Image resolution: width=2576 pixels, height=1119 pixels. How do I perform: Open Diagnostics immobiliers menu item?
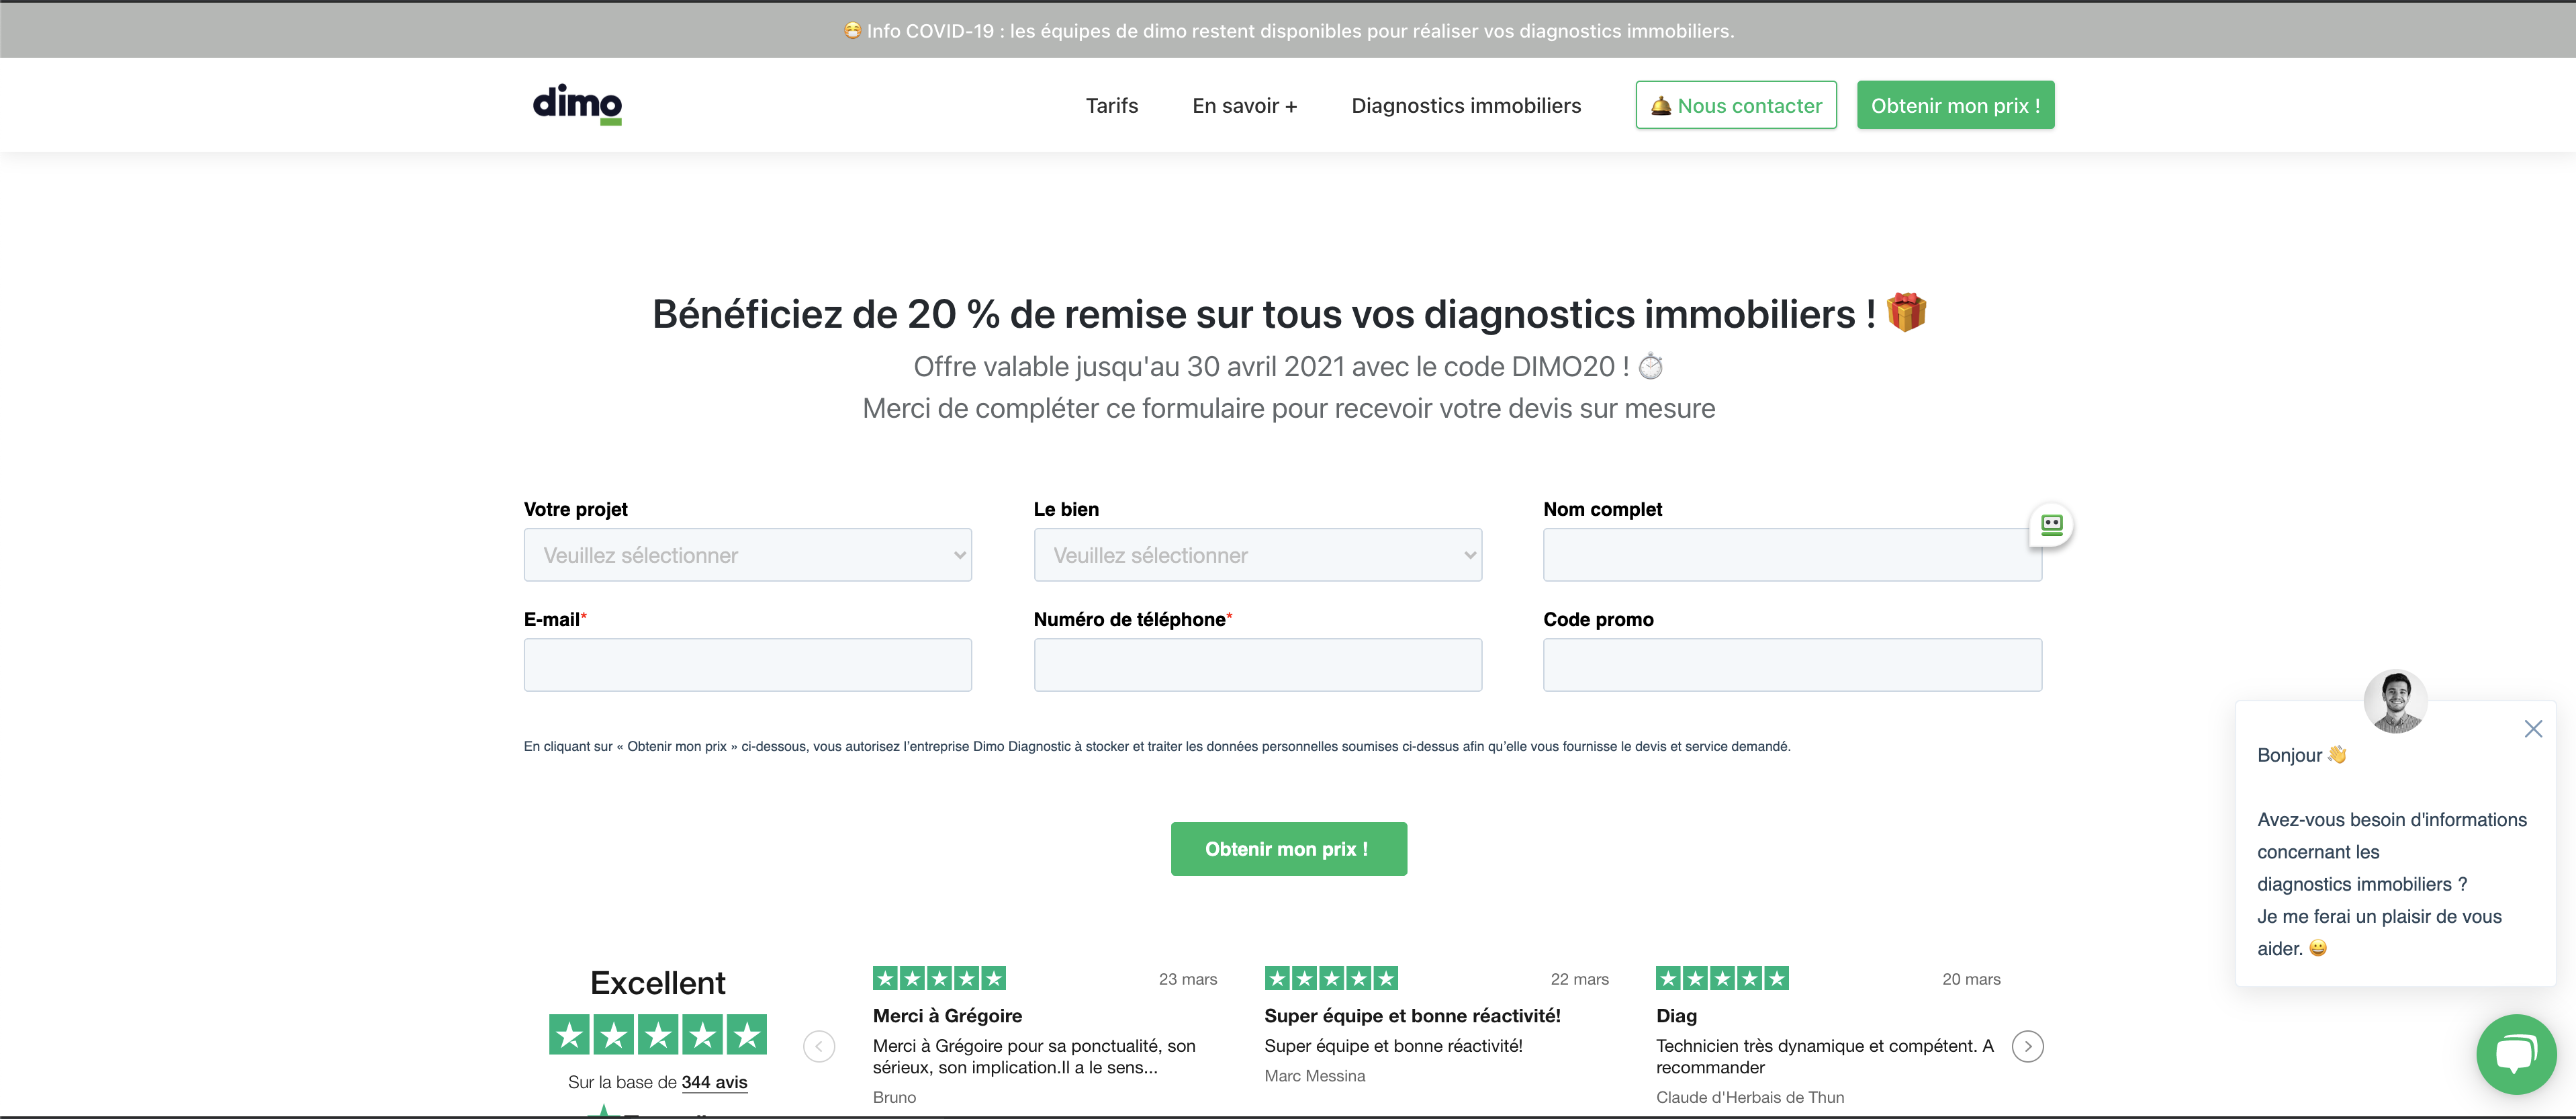1465,106
